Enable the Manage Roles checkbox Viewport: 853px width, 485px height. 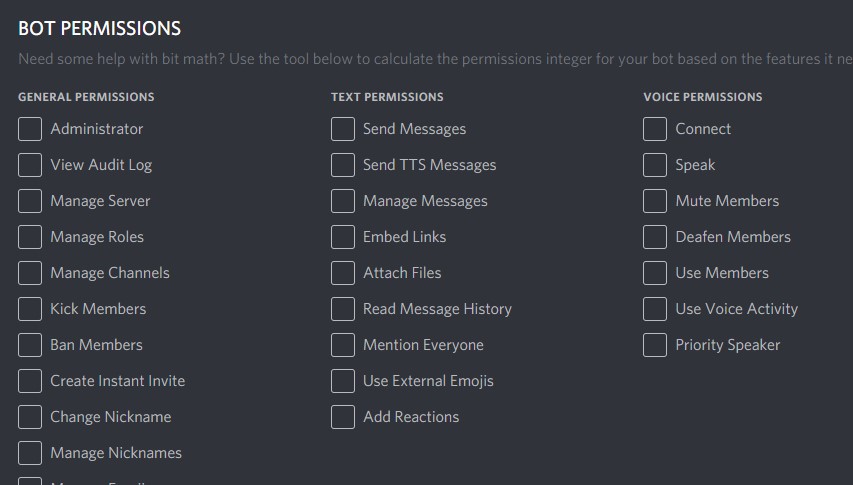[30, 237]
